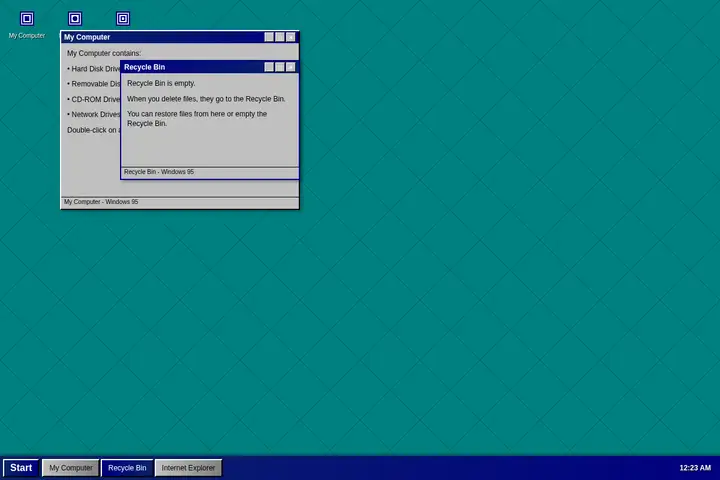
Task: Click the Removable Disks list entry
Action: click(x=94, y=84)
